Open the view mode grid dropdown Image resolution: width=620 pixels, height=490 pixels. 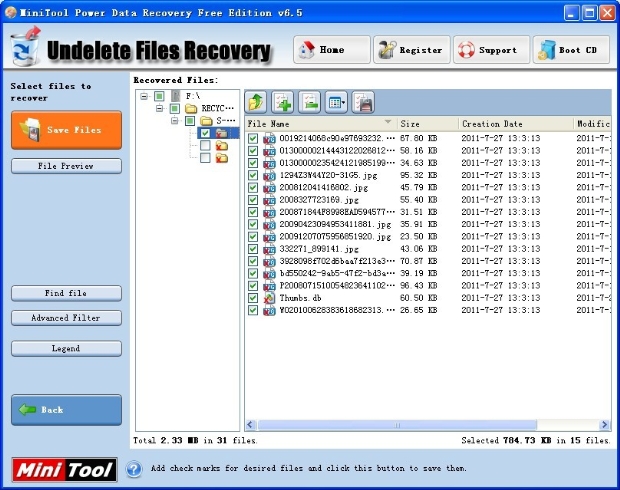336,102
